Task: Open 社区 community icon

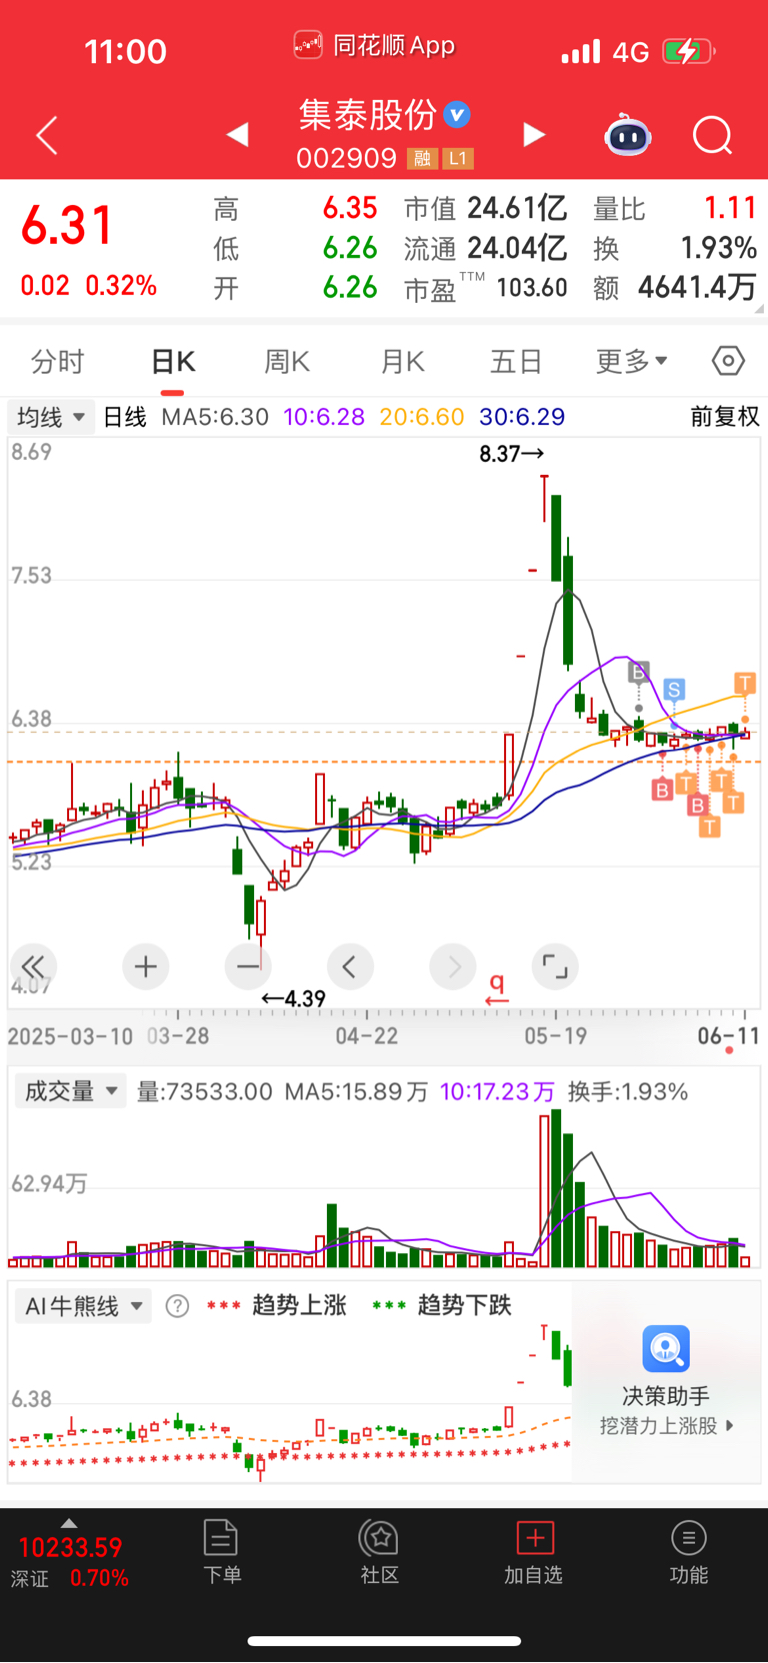Action: point(380,1538)
